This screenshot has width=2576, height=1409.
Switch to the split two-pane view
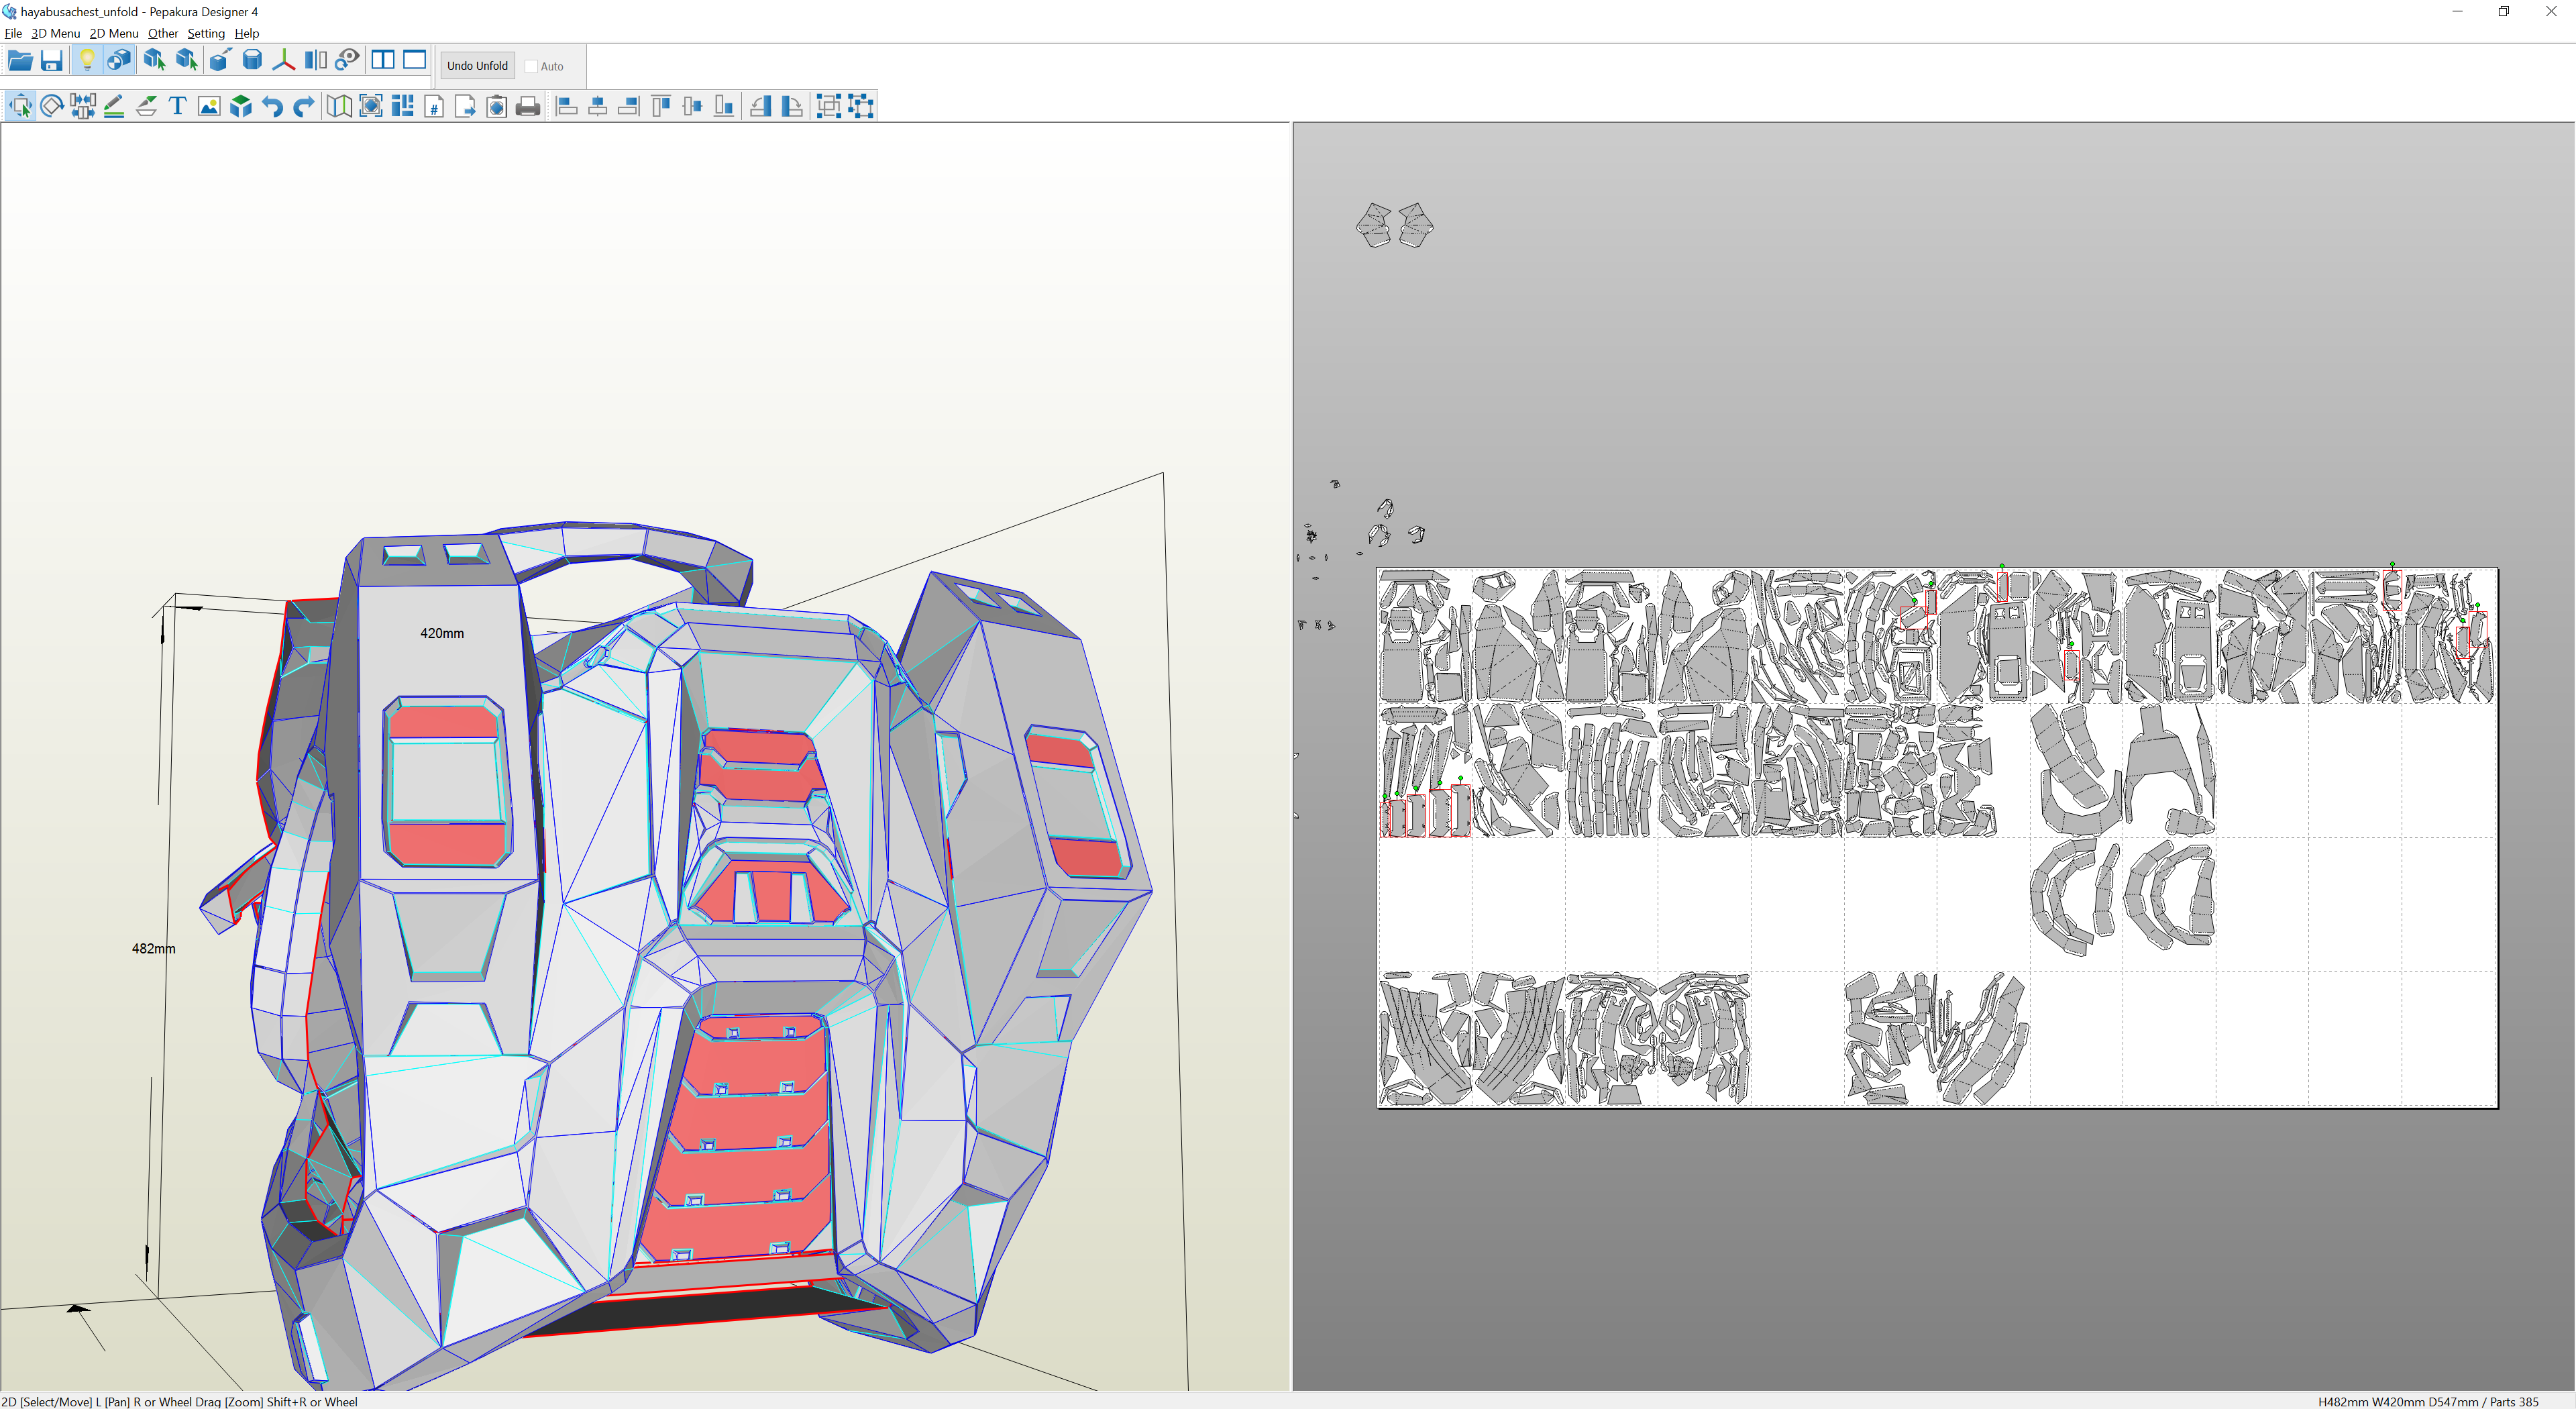point(382,61)
